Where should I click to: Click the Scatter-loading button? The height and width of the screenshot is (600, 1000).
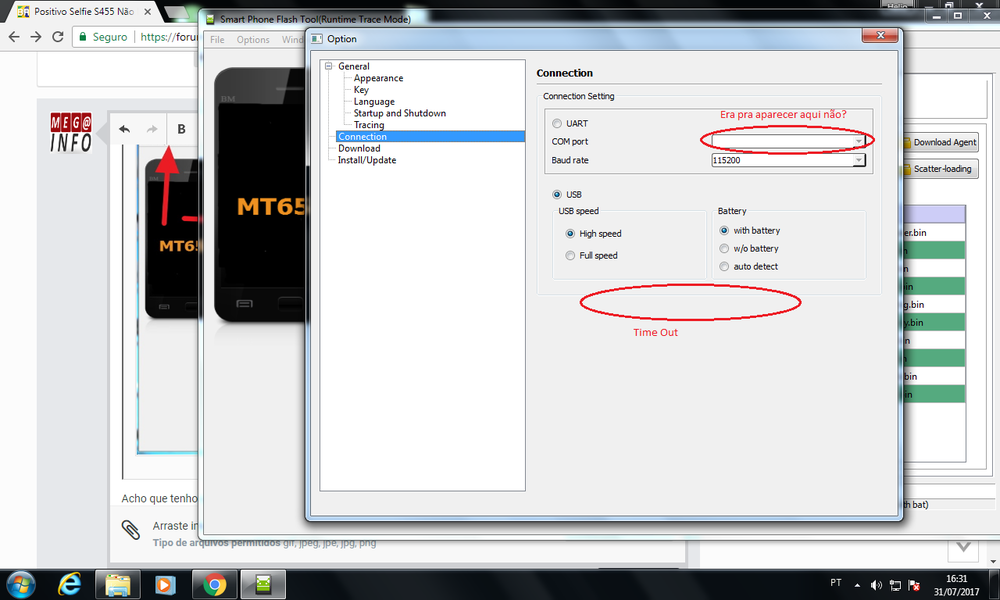[936, 169]
